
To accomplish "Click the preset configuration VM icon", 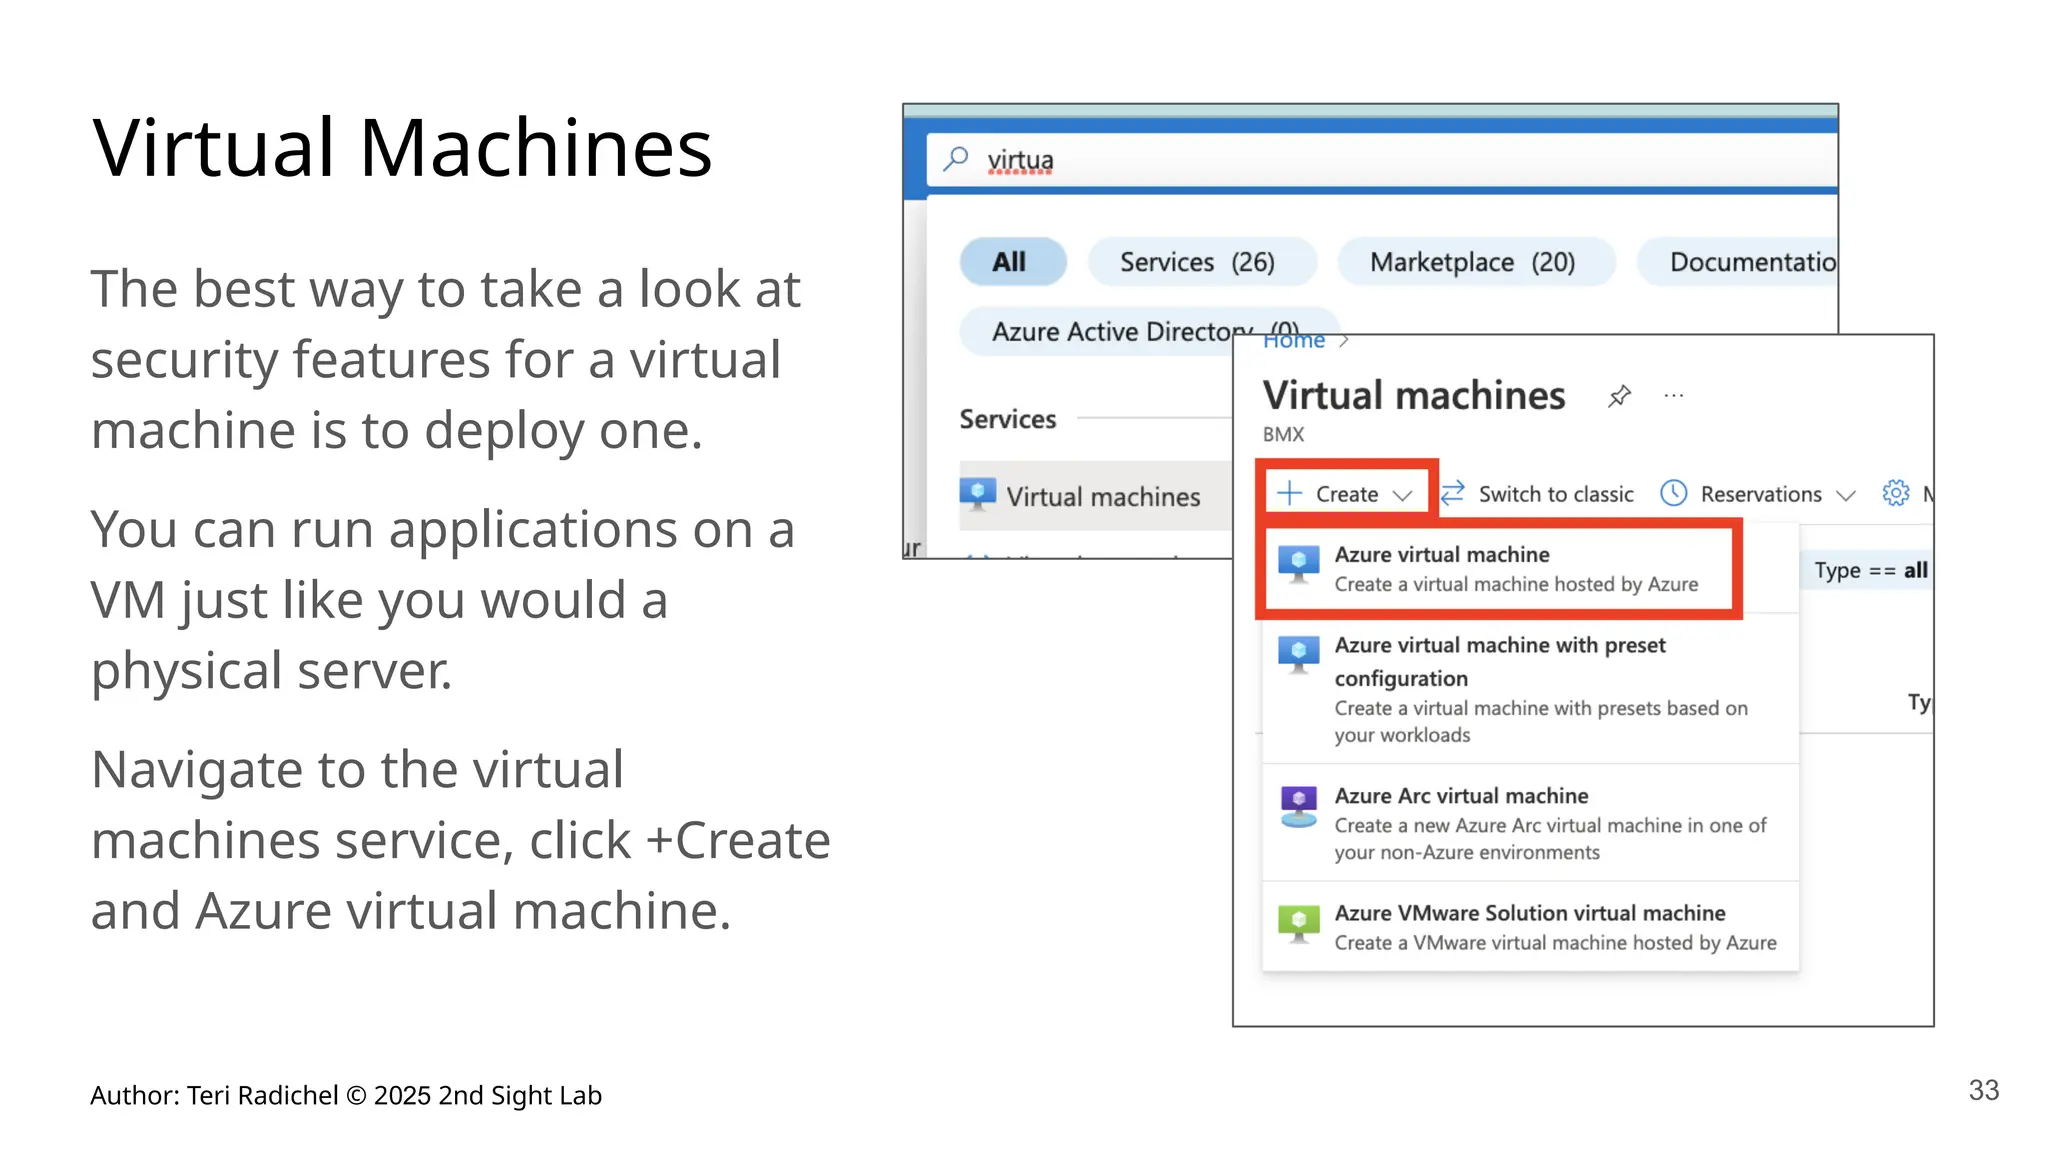I will click(x=1299, y=656).
